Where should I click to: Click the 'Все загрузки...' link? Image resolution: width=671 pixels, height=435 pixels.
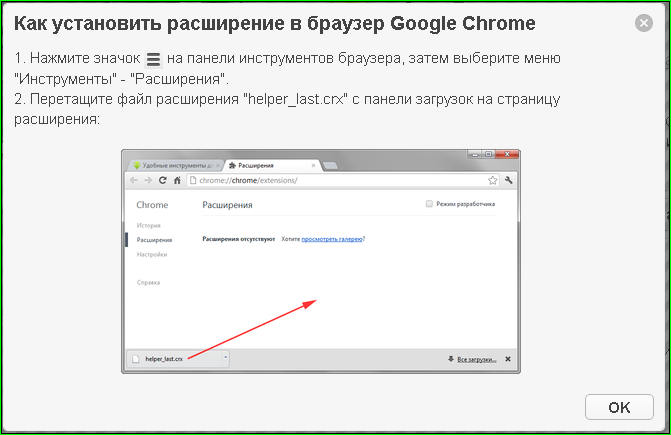[x=477, y=360]
